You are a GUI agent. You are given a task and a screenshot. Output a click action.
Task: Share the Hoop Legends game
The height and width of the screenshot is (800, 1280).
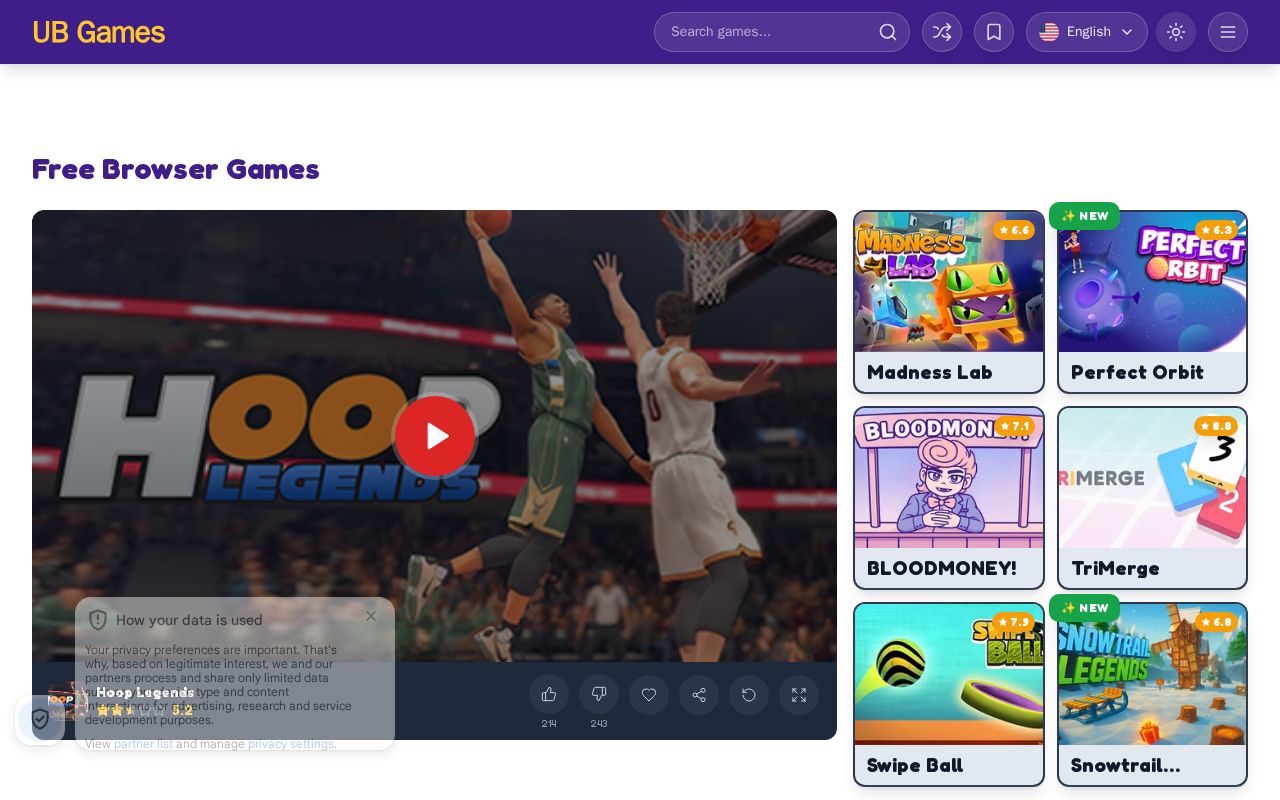pos(699,695)
